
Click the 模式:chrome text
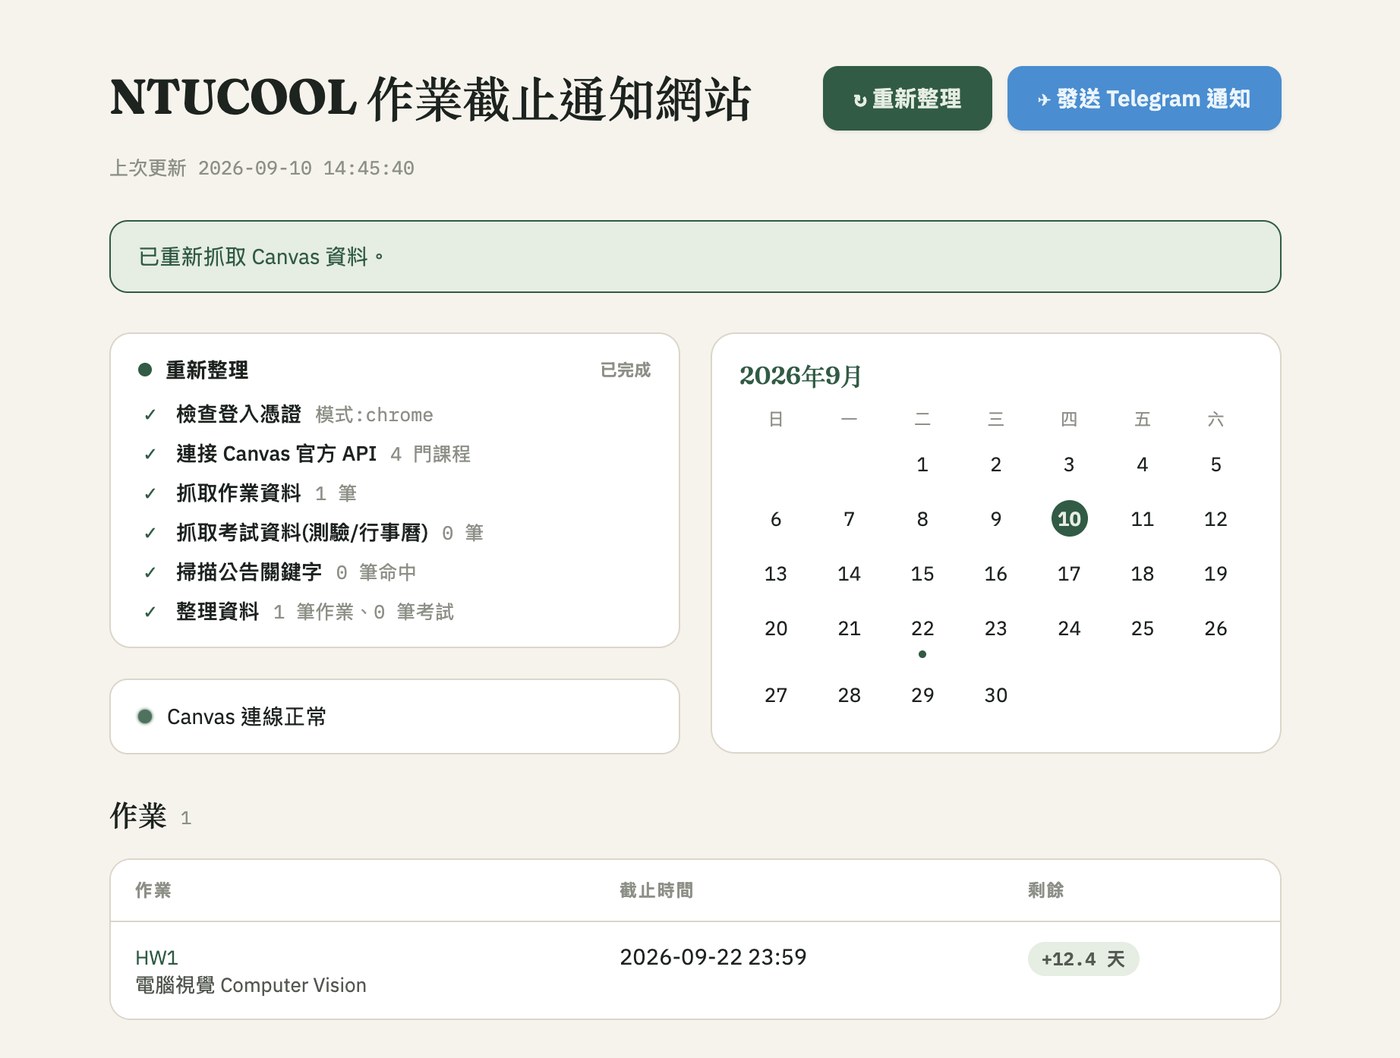374,415
